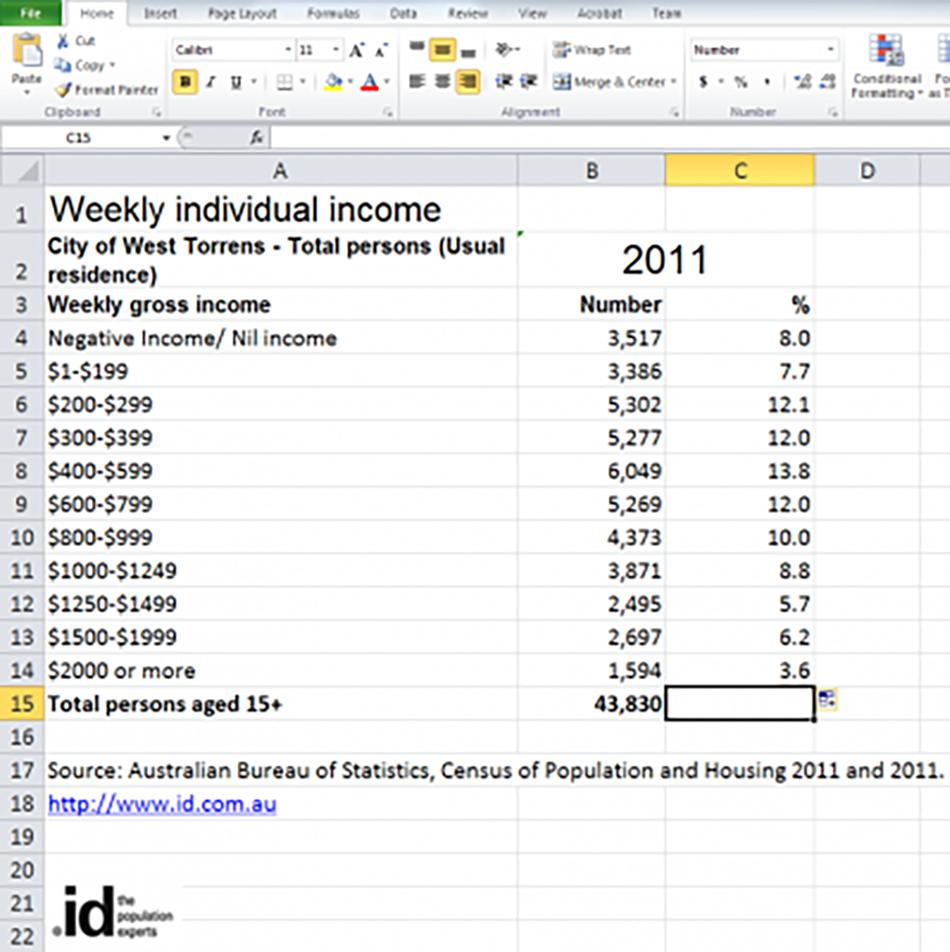The image size is (950, 952).
Task: Switch to the Page Layout tab
Action: 242,13
